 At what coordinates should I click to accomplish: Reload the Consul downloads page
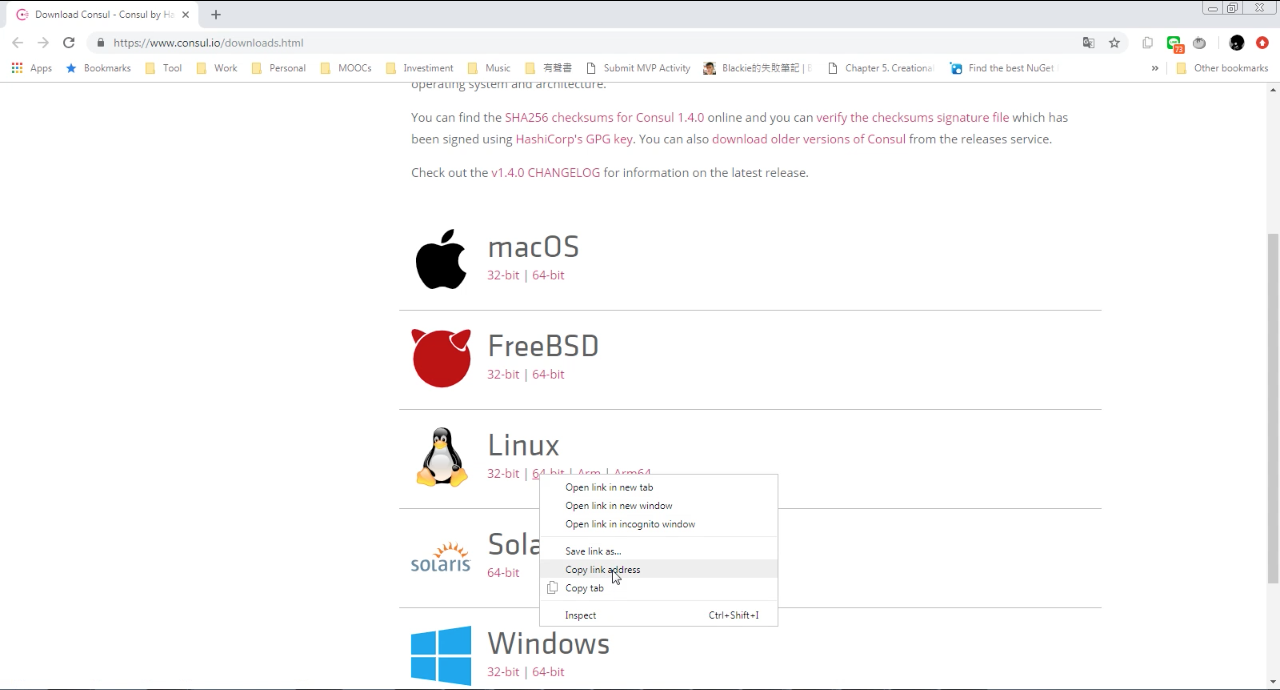[x=69, y=43]
